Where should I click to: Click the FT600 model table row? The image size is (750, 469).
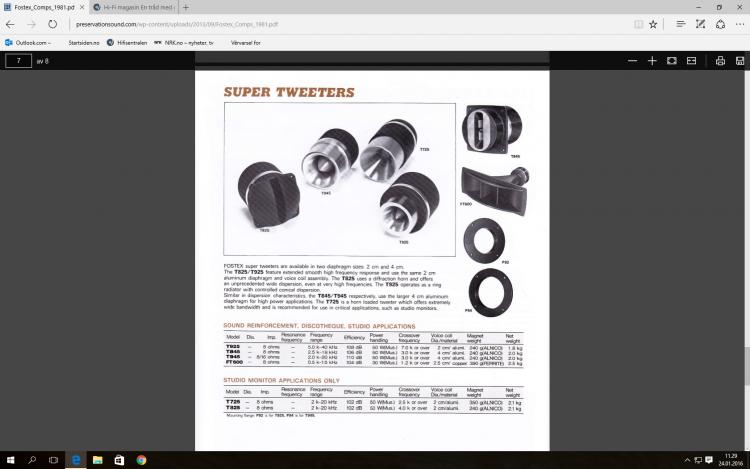point(374,363)
